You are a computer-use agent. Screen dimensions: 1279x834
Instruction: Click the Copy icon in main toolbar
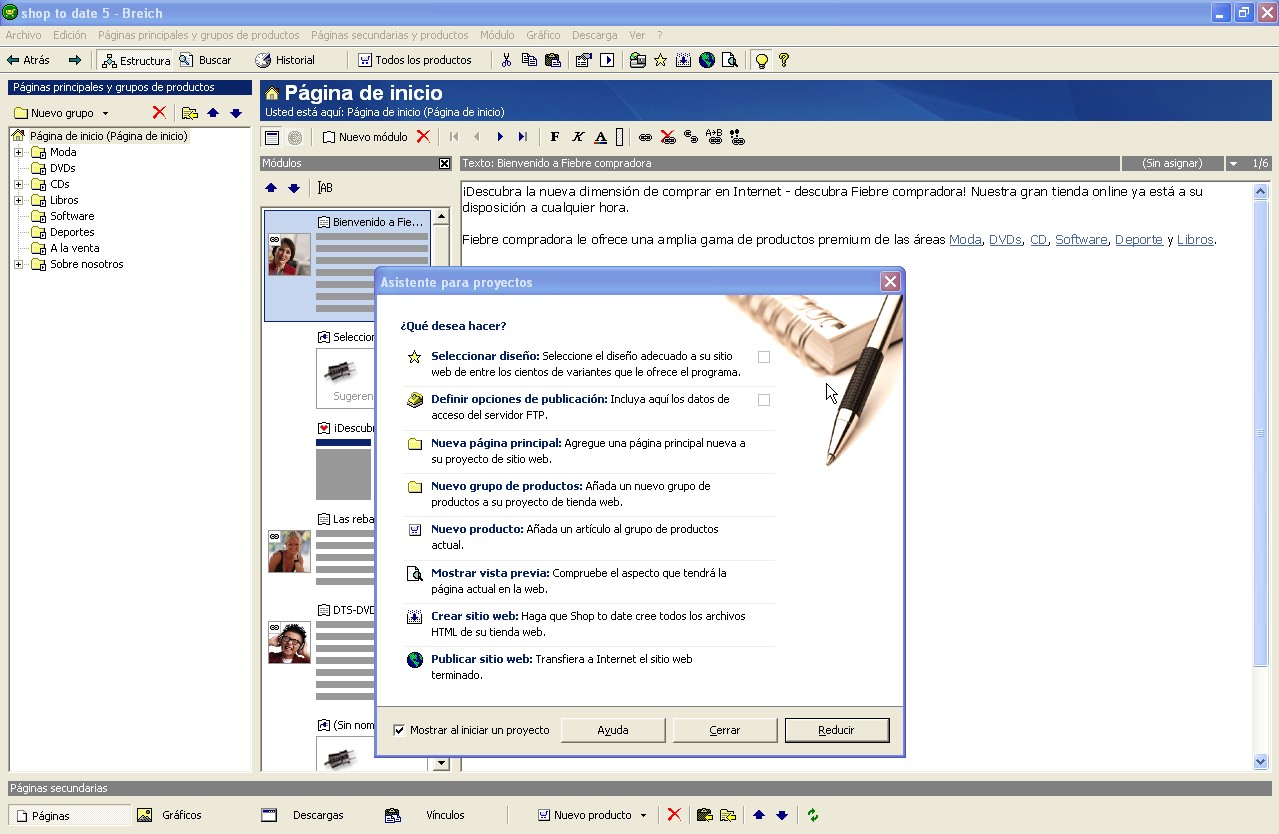pos(529,60)
